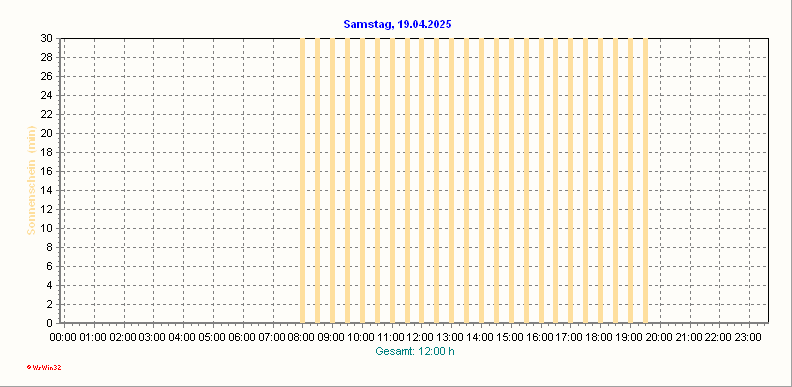Image resolution: width=792 pixels, height=387 pixels.
Task: Click the 23:00 time axis label
Action: tap(749, 337)
